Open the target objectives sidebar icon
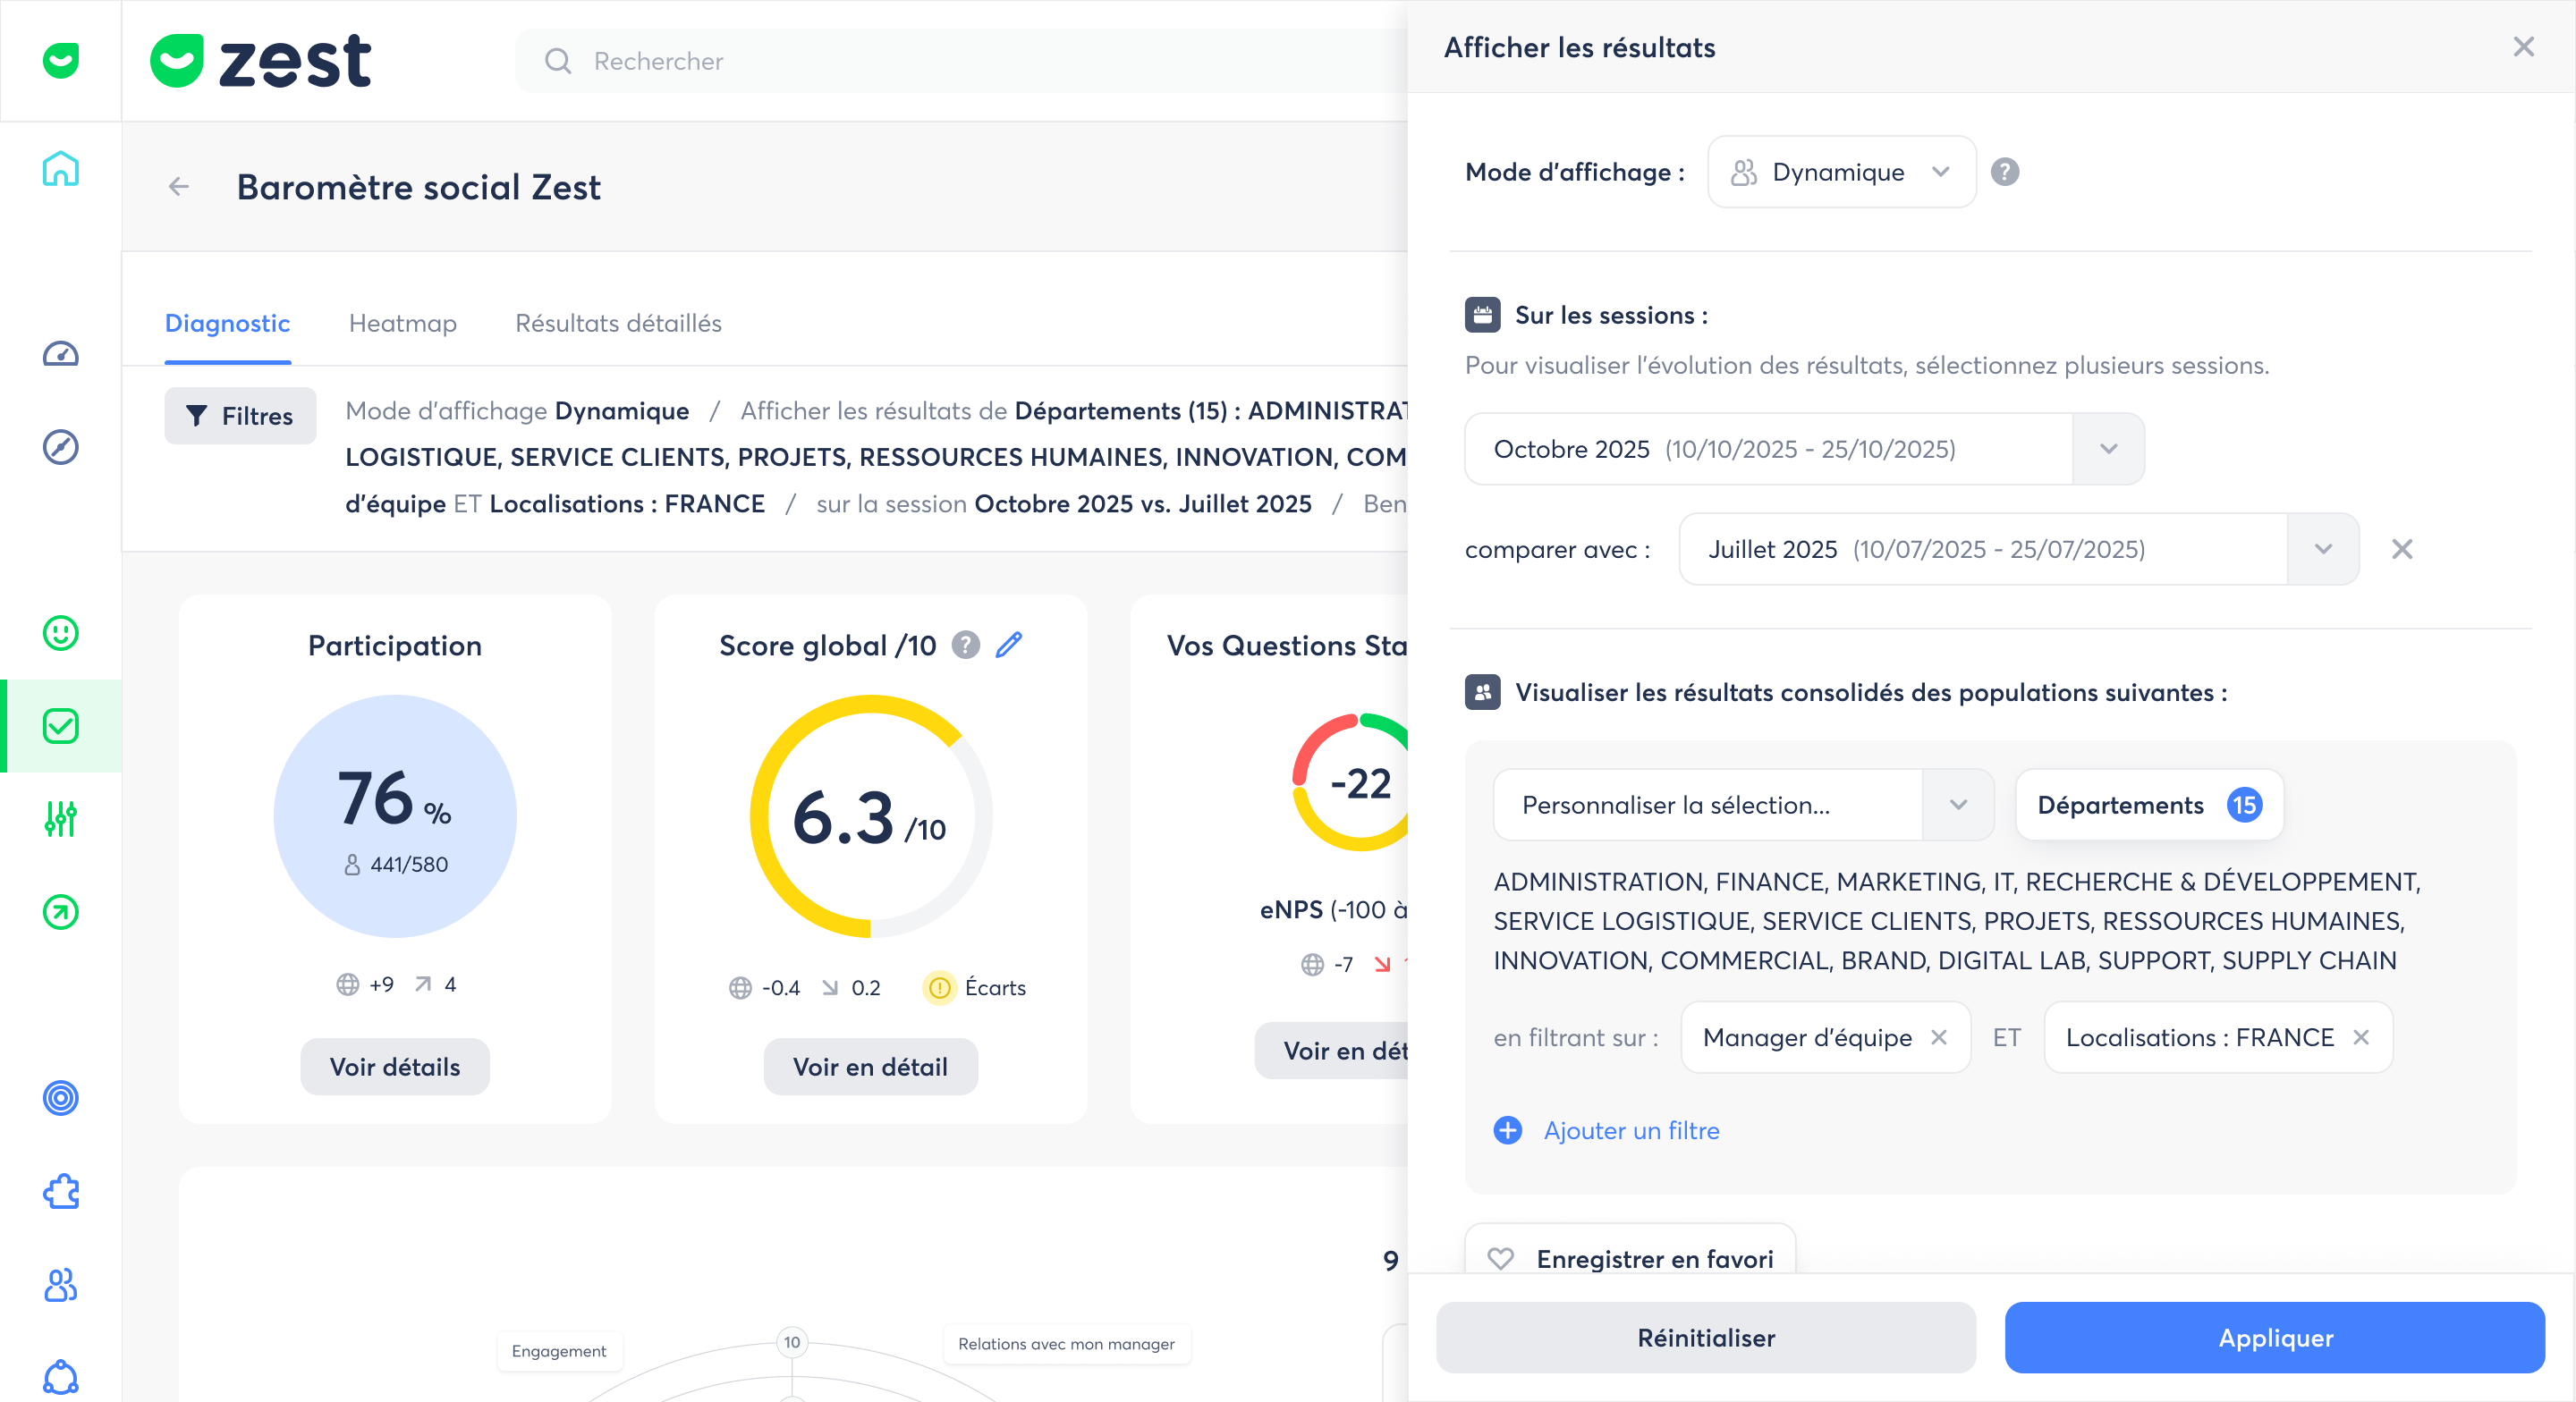Screen dimensions: 2576x1402 tap(60, 1098)
